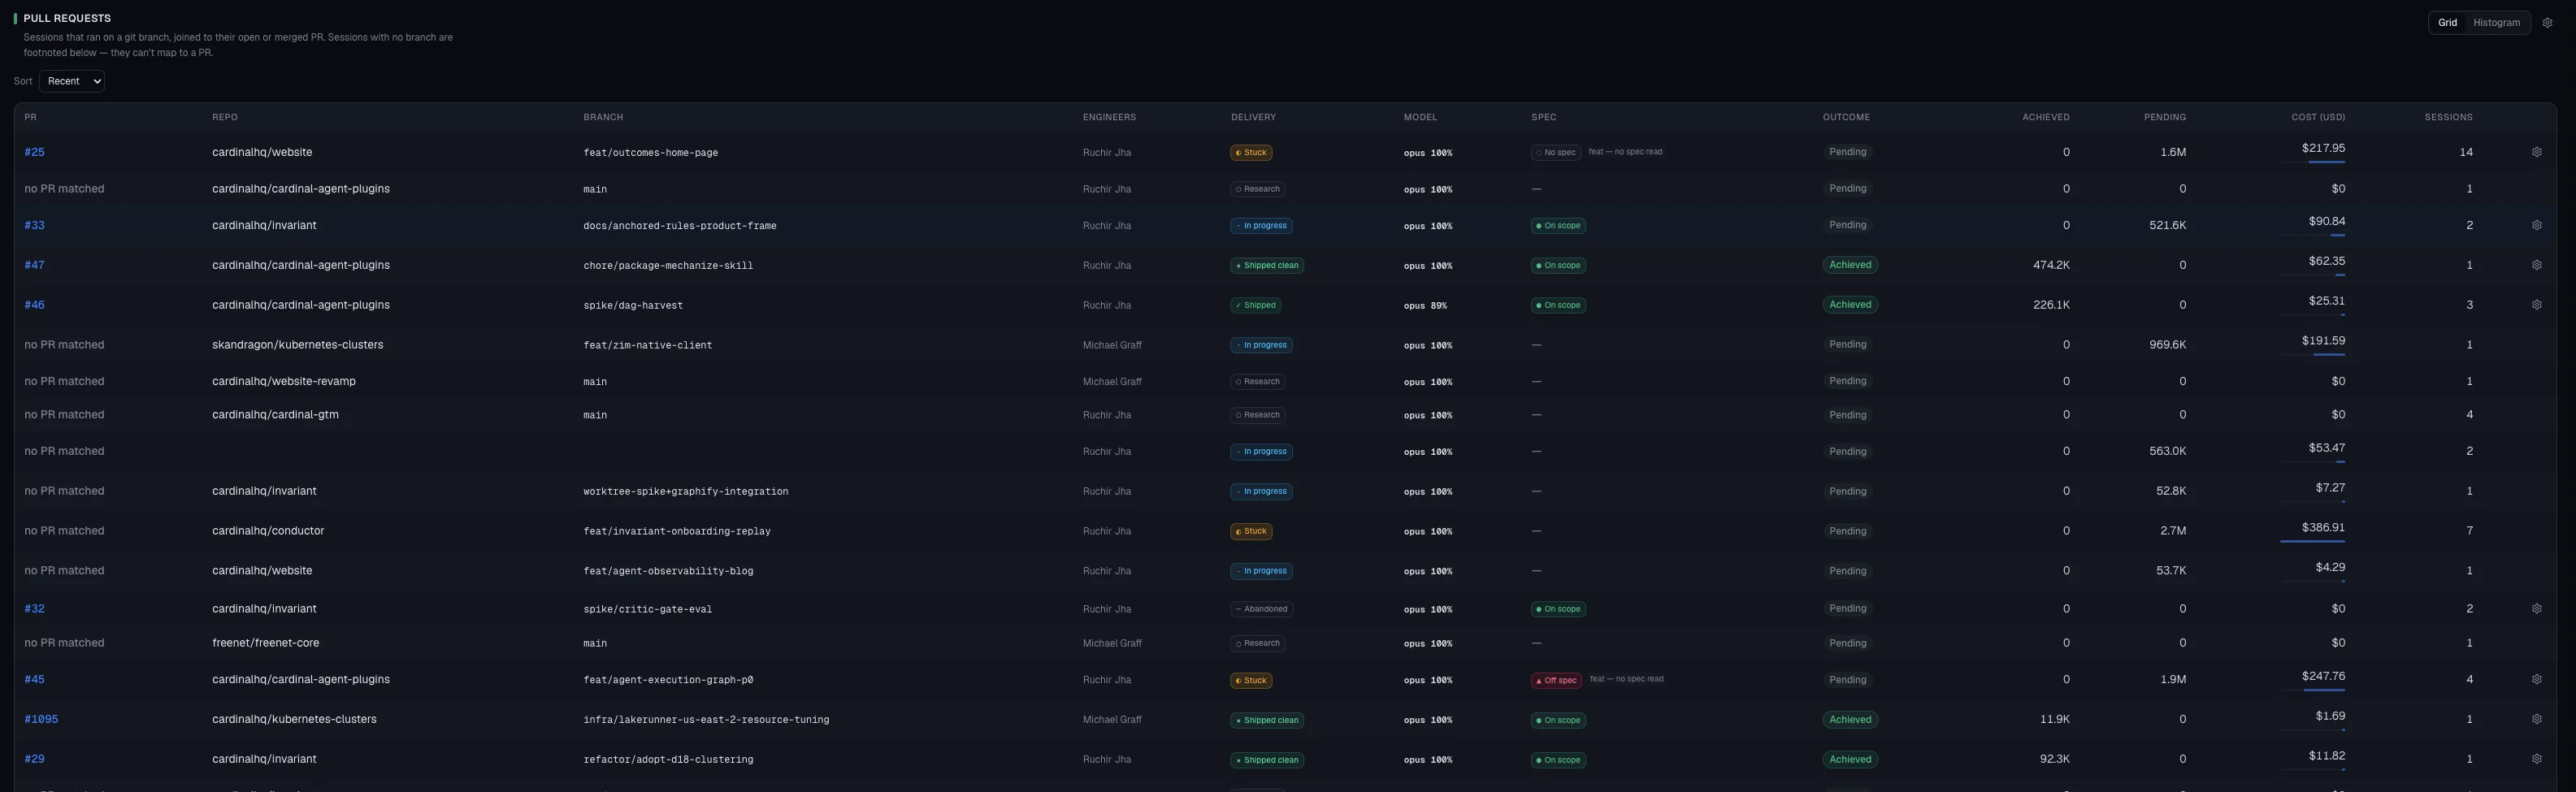The width and height of the screenshot is (2576, 792).
Task: Click the Sessions column header
Action: tap(2448, 117)
